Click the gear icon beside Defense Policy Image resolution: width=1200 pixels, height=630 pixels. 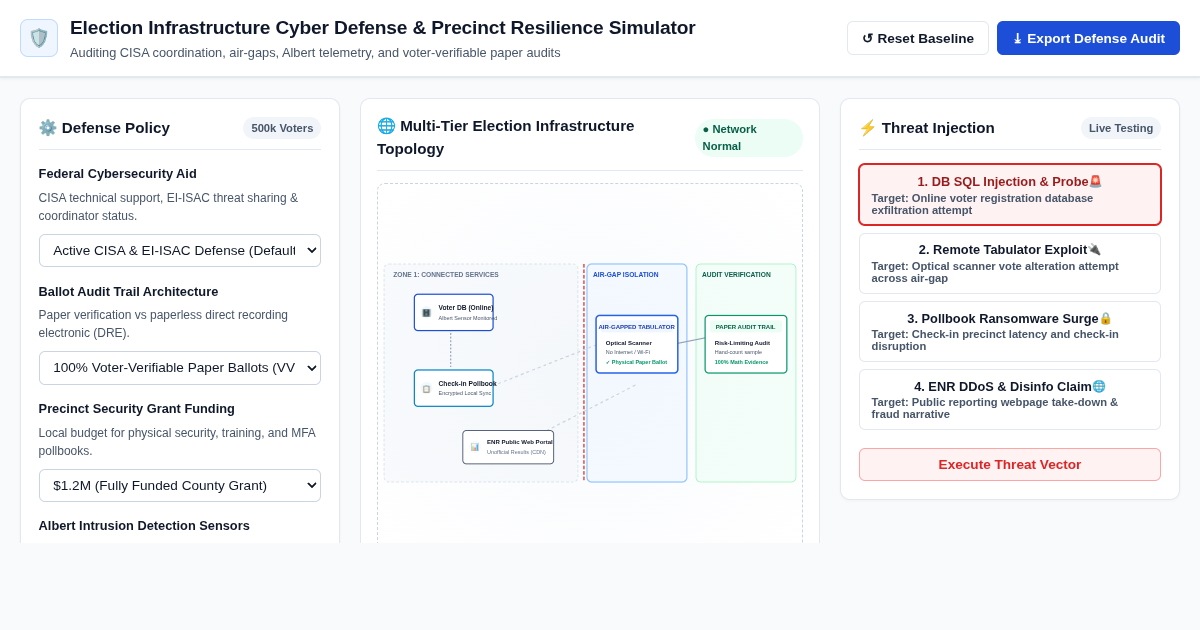[x=48, y=128]
